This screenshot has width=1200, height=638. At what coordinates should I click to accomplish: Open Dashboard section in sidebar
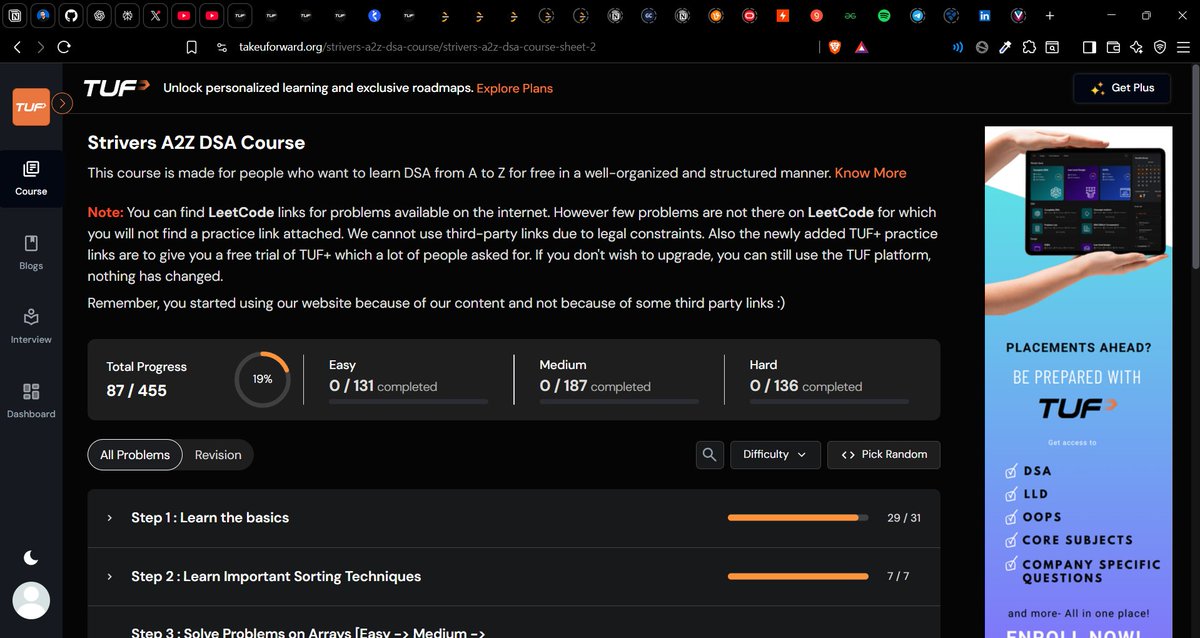31,400
